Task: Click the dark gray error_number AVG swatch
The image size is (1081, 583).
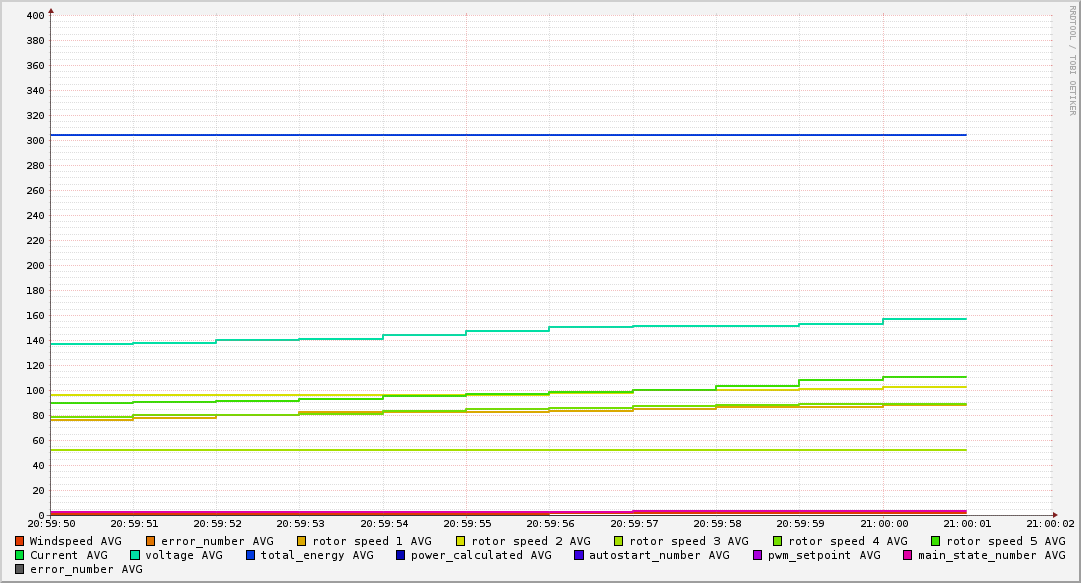Action: click(x=20, y=569)
